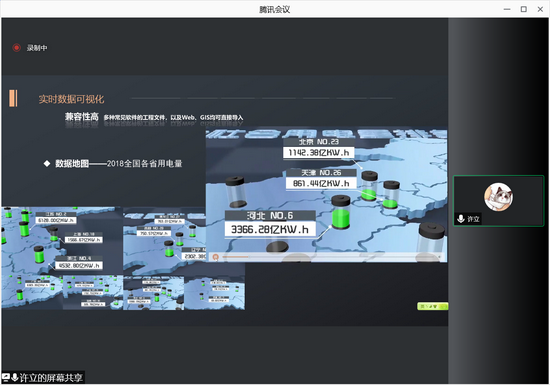Click the orange circular play icon under the map
The height and width of the screenshot is (385, 550).
click(216, 257)
